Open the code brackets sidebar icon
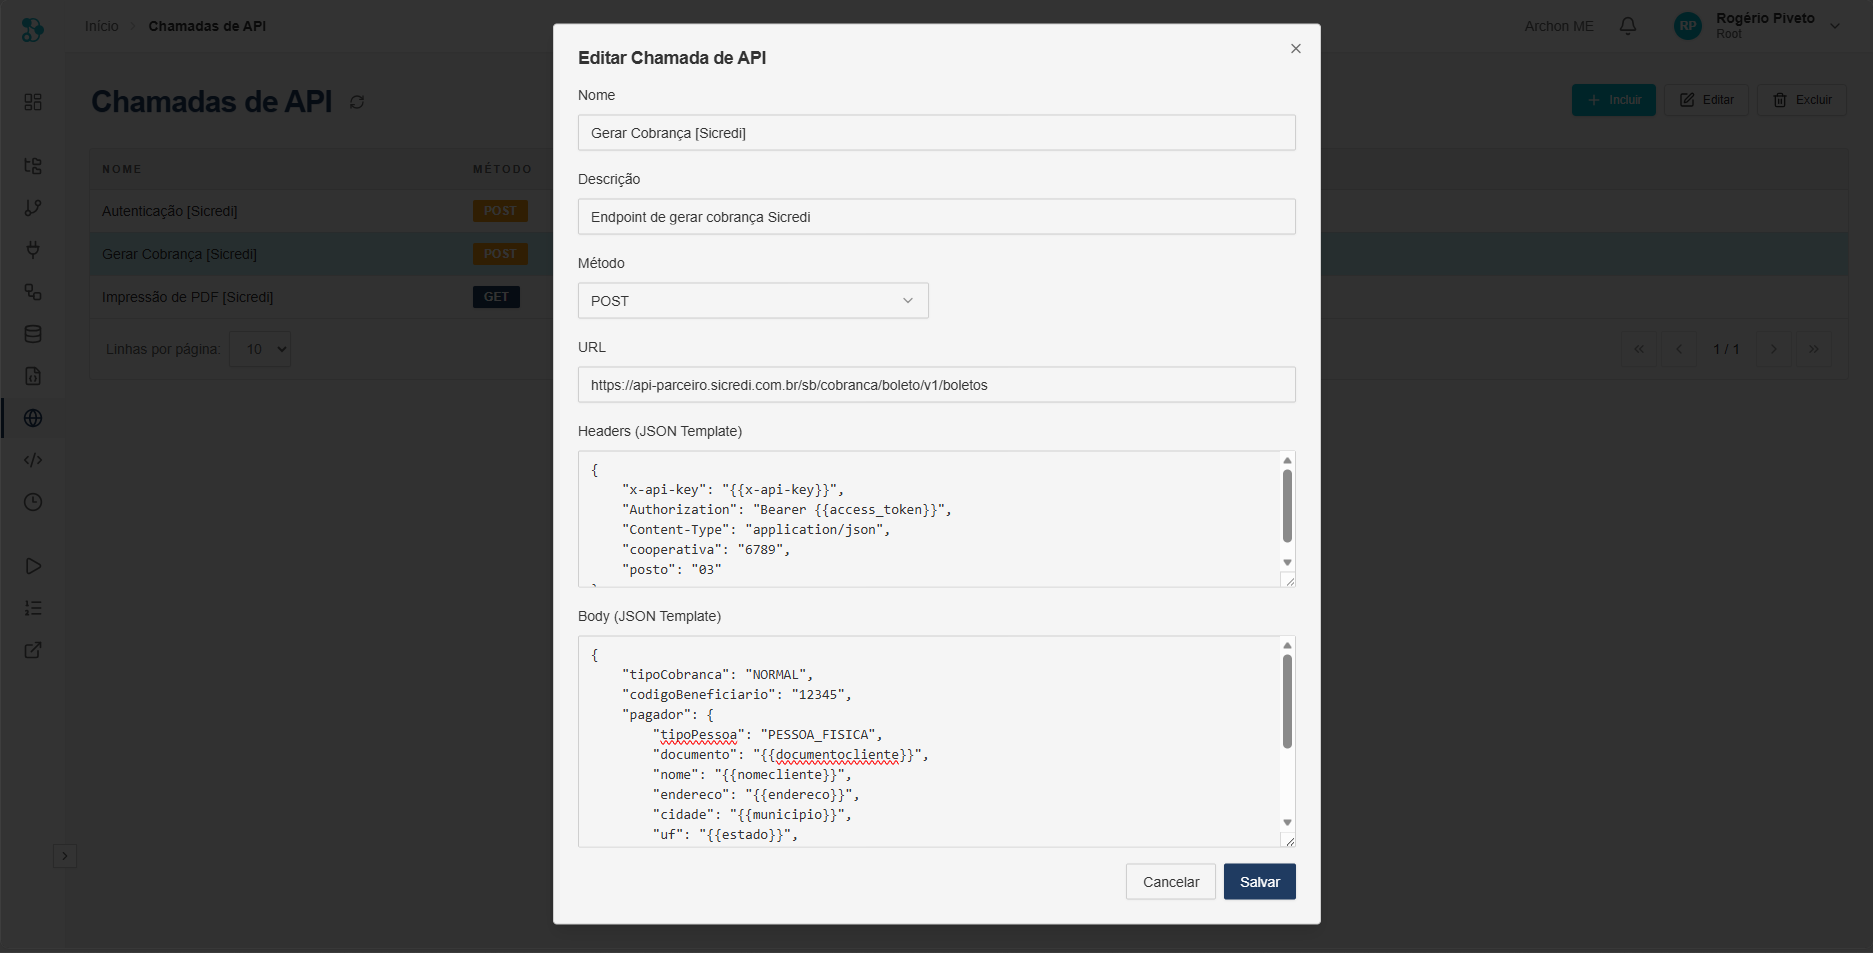 click(x=33, y=460)
